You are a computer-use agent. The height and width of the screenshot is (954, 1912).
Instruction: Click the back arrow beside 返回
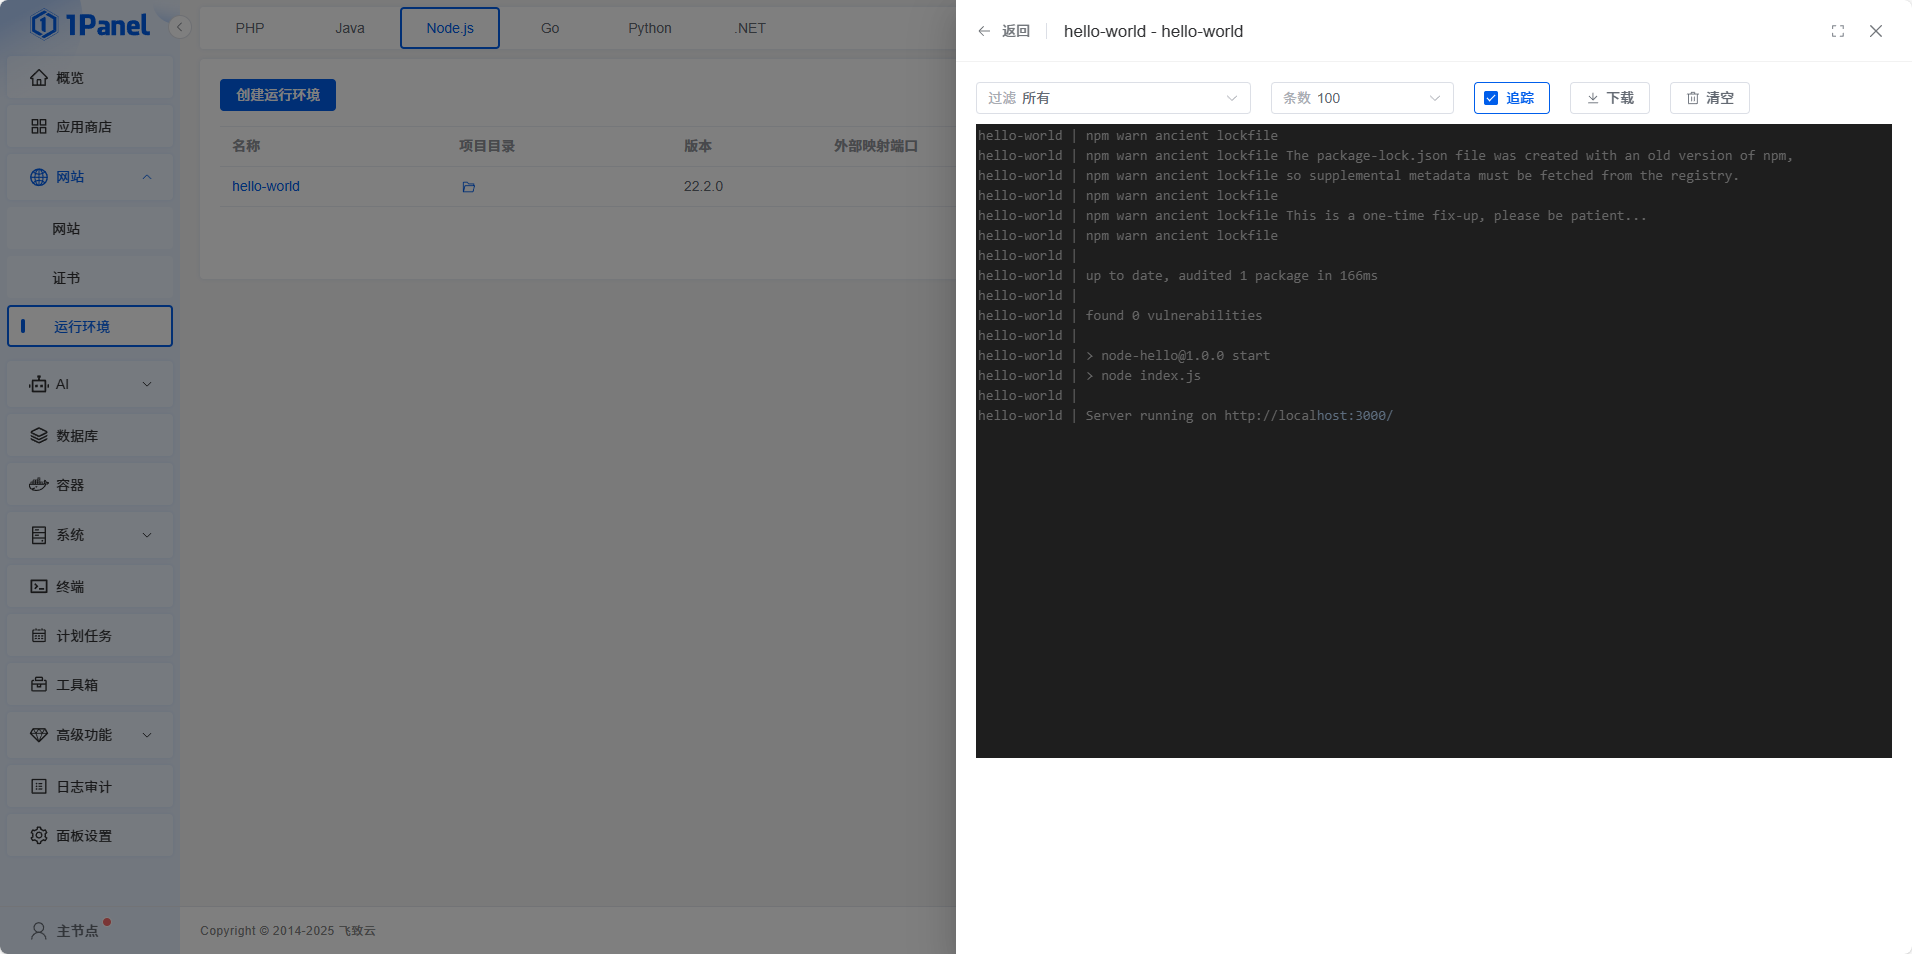point(984,31)
